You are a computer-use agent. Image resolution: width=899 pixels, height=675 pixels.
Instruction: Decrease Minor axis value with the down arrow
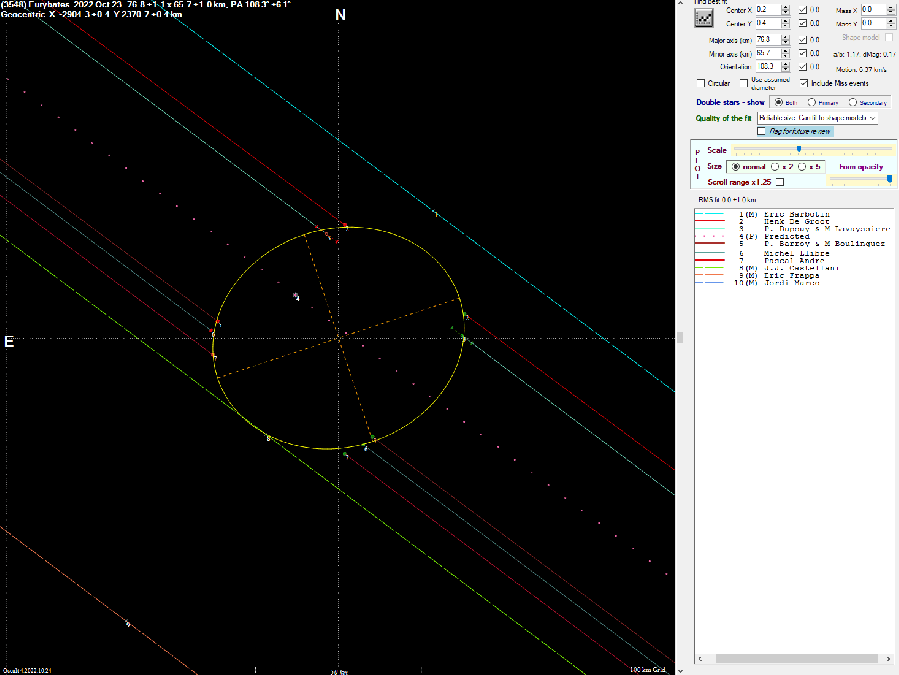coord(785,56)
